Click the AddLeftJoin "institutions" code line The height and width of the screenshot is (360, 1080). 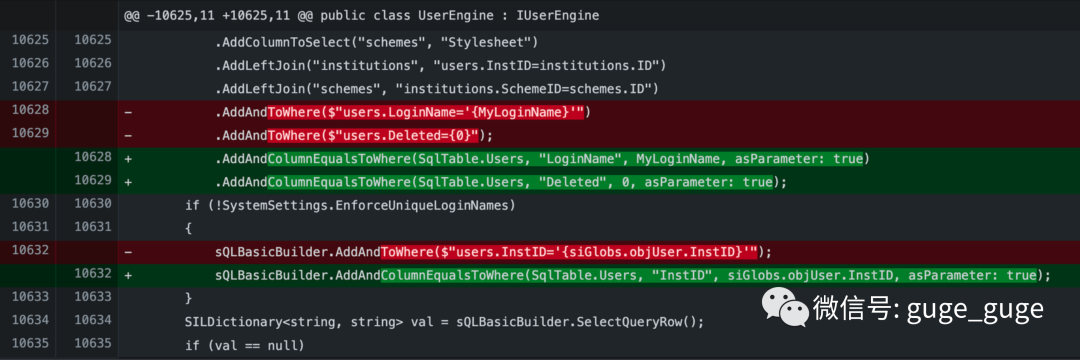440,65
